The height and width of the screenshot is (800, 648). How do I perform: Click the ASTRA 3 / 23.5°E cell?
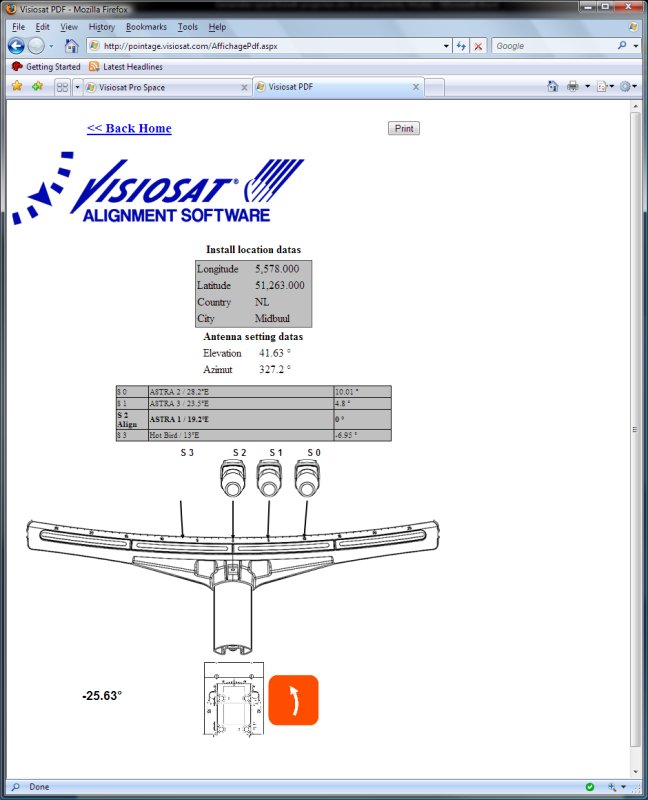(240, 404)
